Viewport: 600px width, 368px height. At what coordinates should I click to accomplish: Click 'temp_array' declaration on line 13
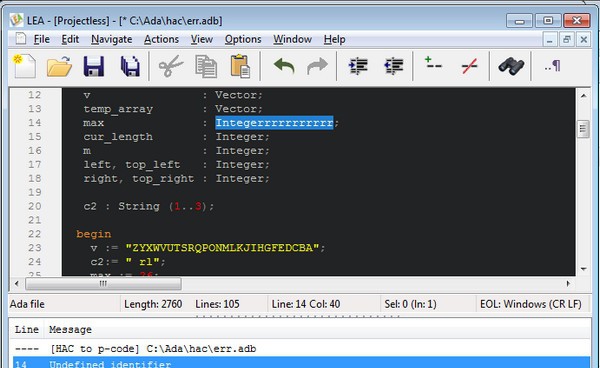(118, 109)
